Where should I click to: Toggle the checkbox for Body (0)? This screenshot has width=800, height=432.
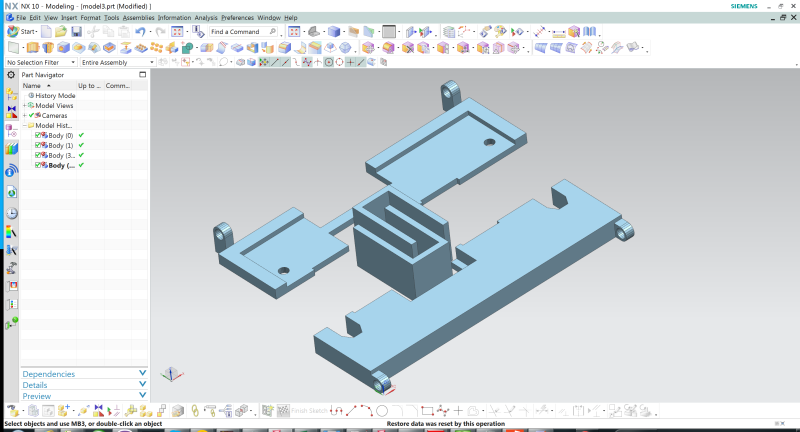click(38, 135)
